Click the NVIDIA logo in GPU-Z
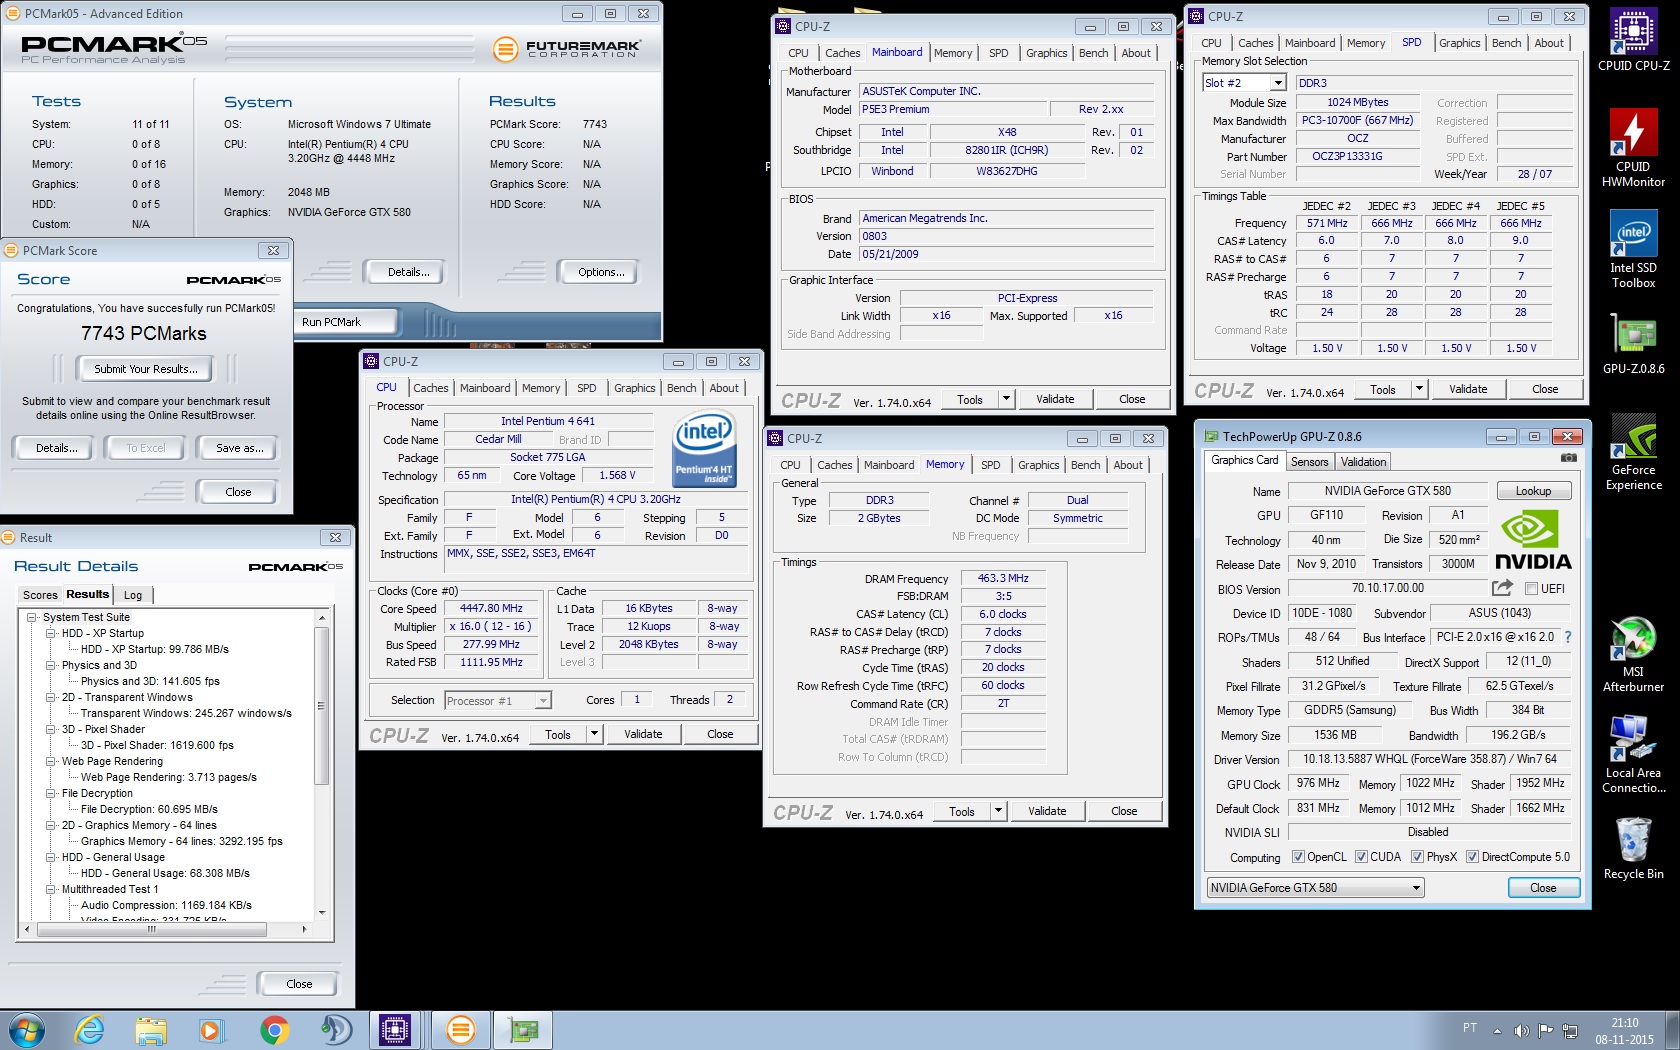This screenshot has height=1050, width=1680. (1533, 541)
